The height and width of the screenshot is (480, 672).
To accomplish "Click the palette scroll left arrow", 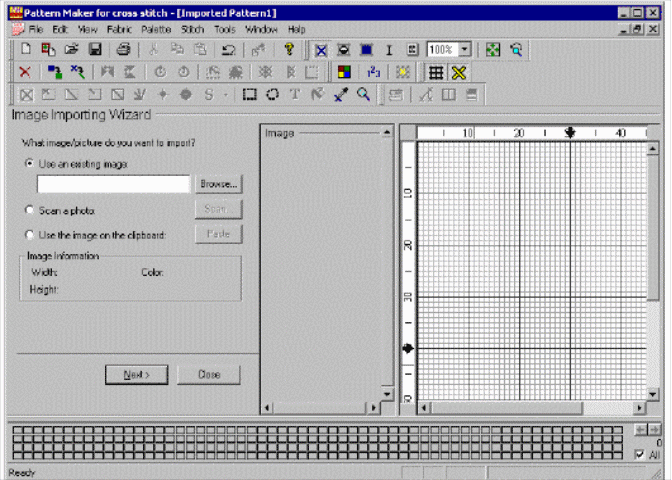I will (x=640, y=429).
